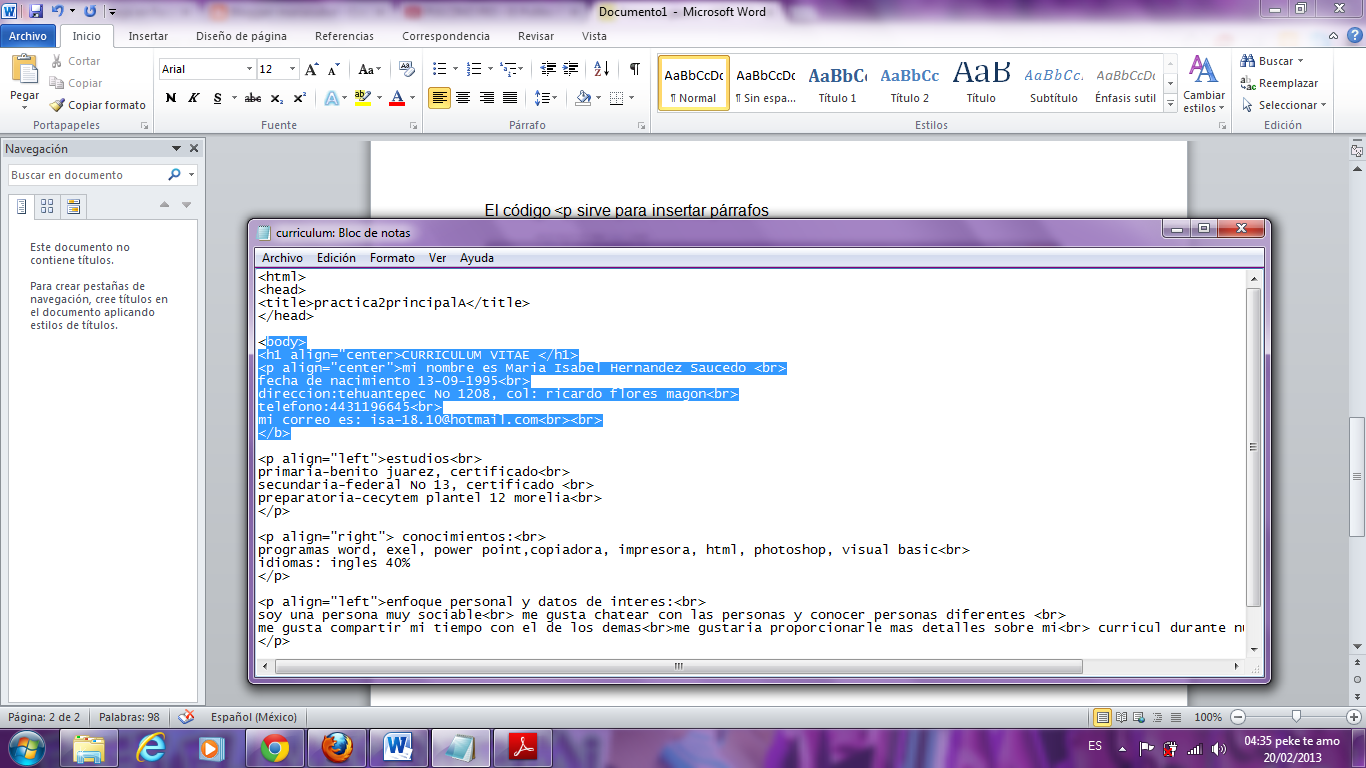Switch to print layout view in status bar

(1102, 717)
